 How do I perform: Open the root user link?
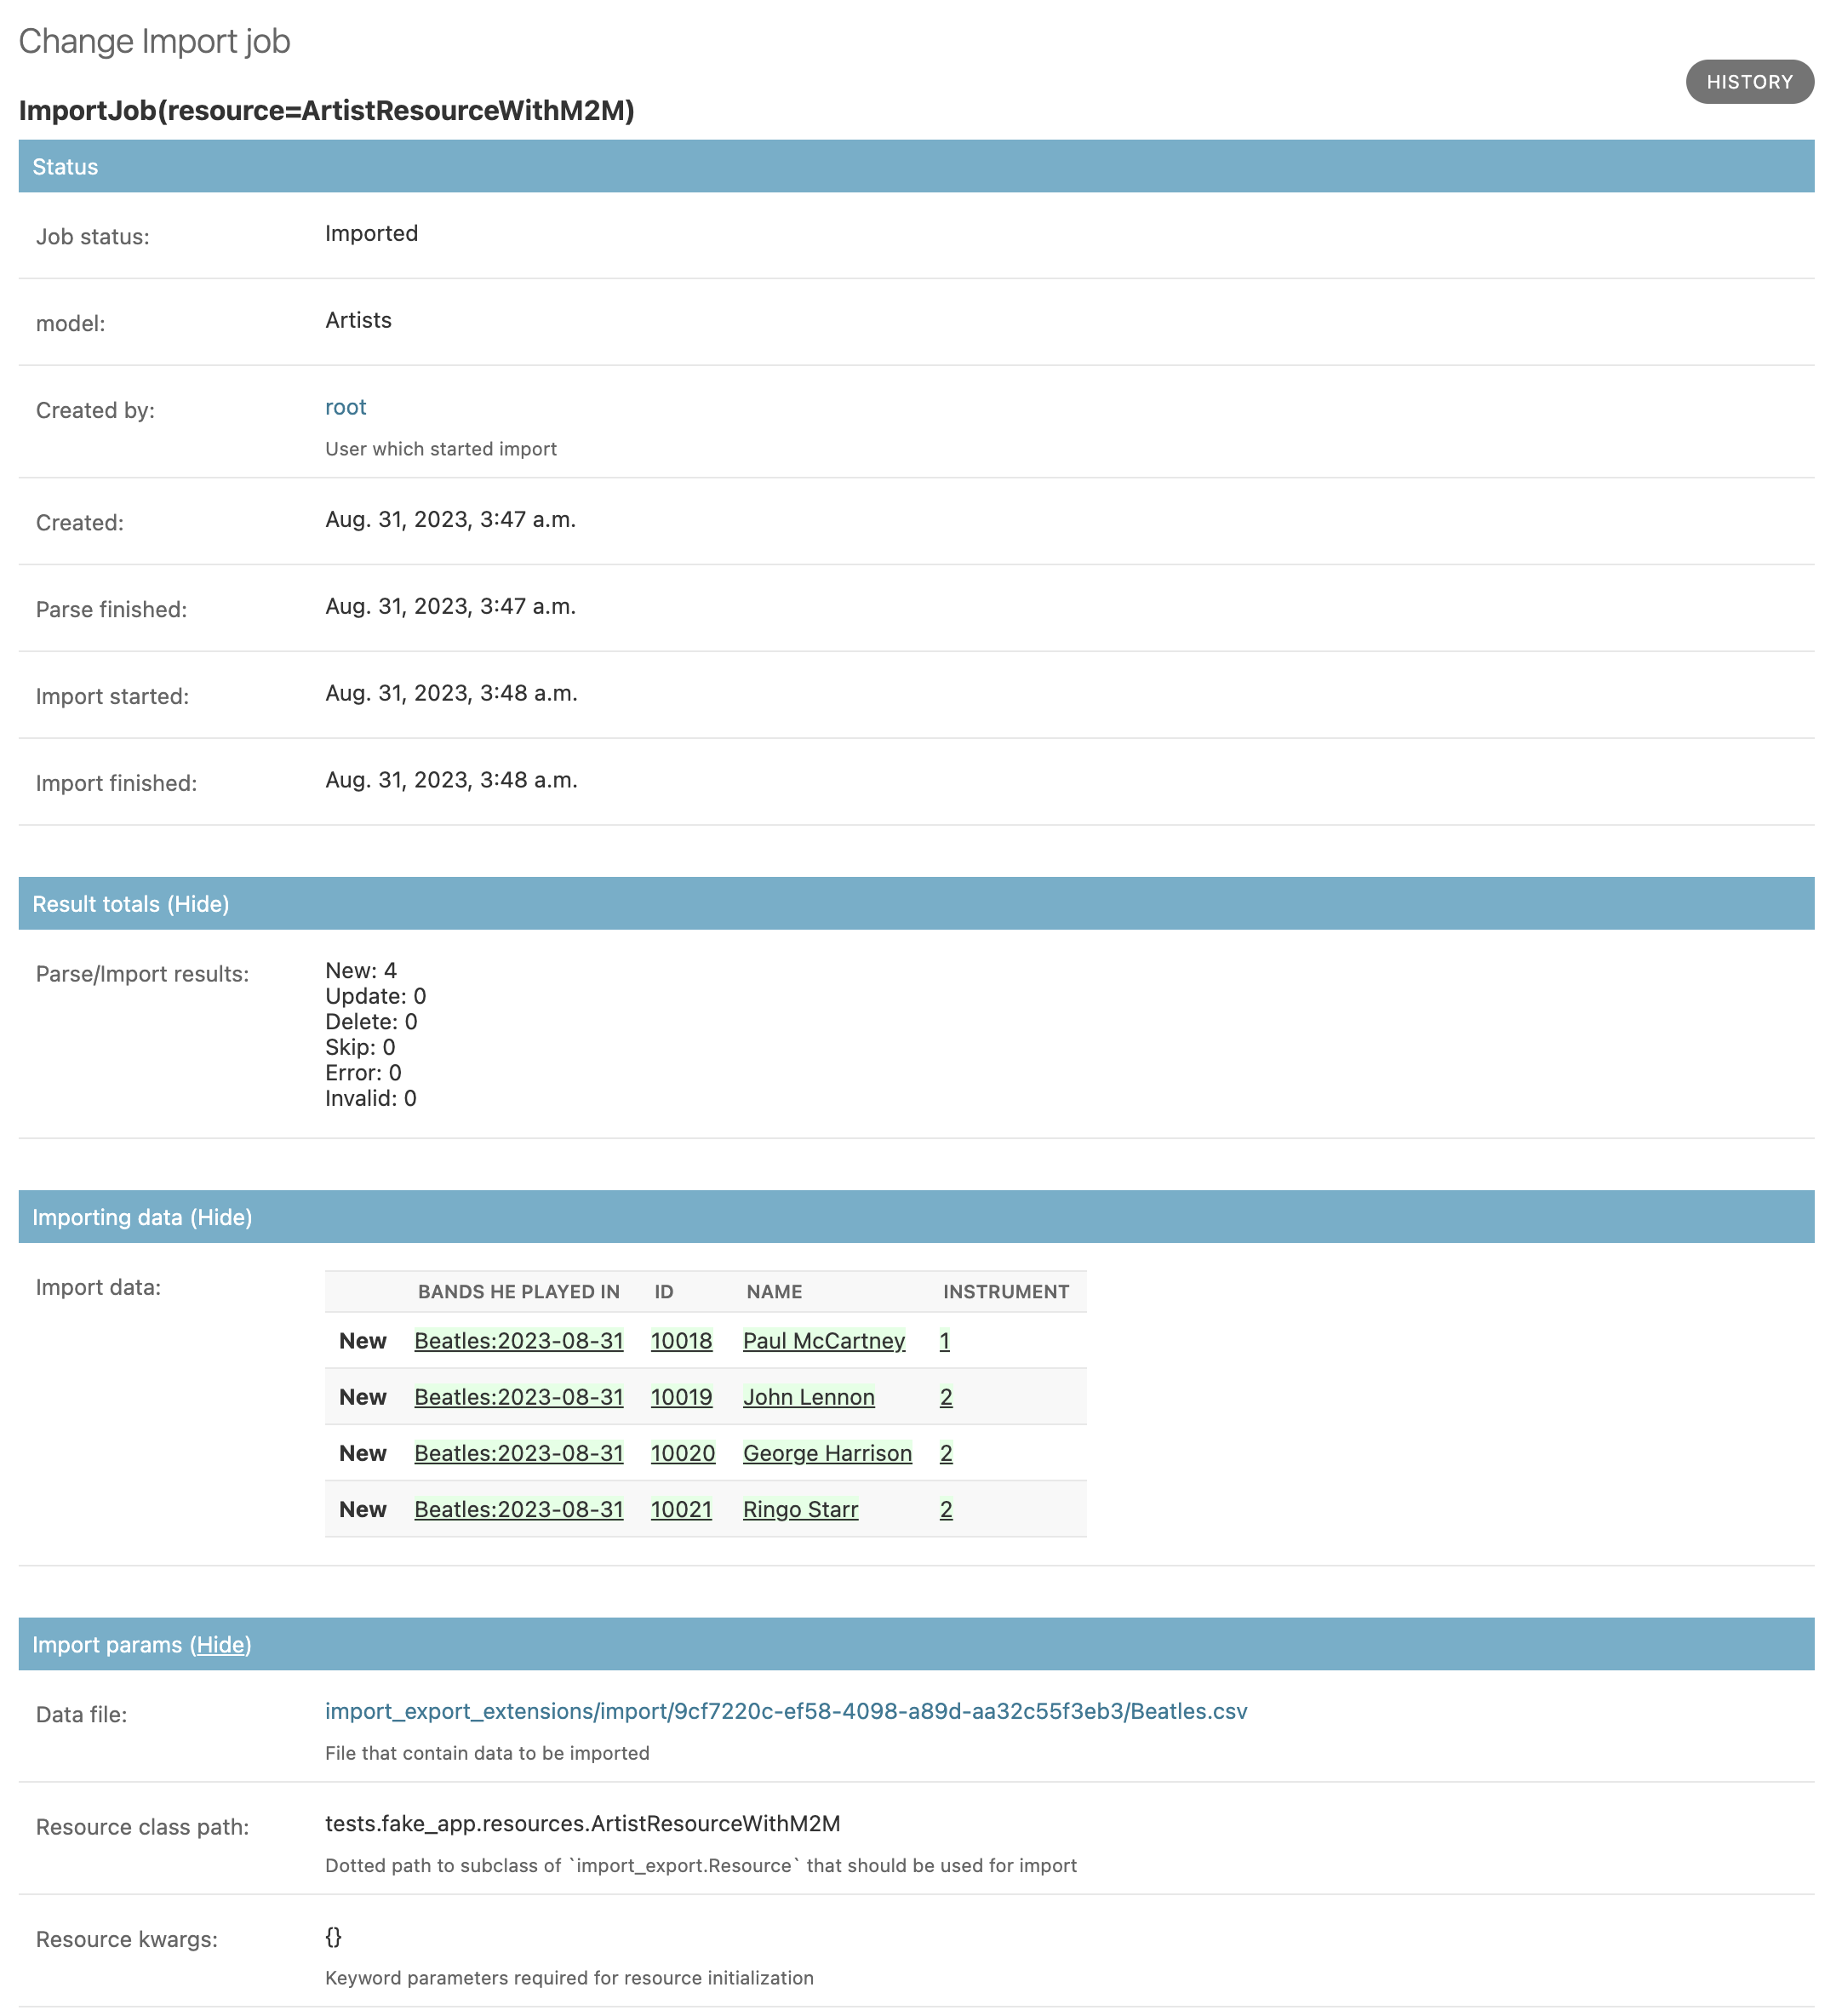(x=345, y=407)
